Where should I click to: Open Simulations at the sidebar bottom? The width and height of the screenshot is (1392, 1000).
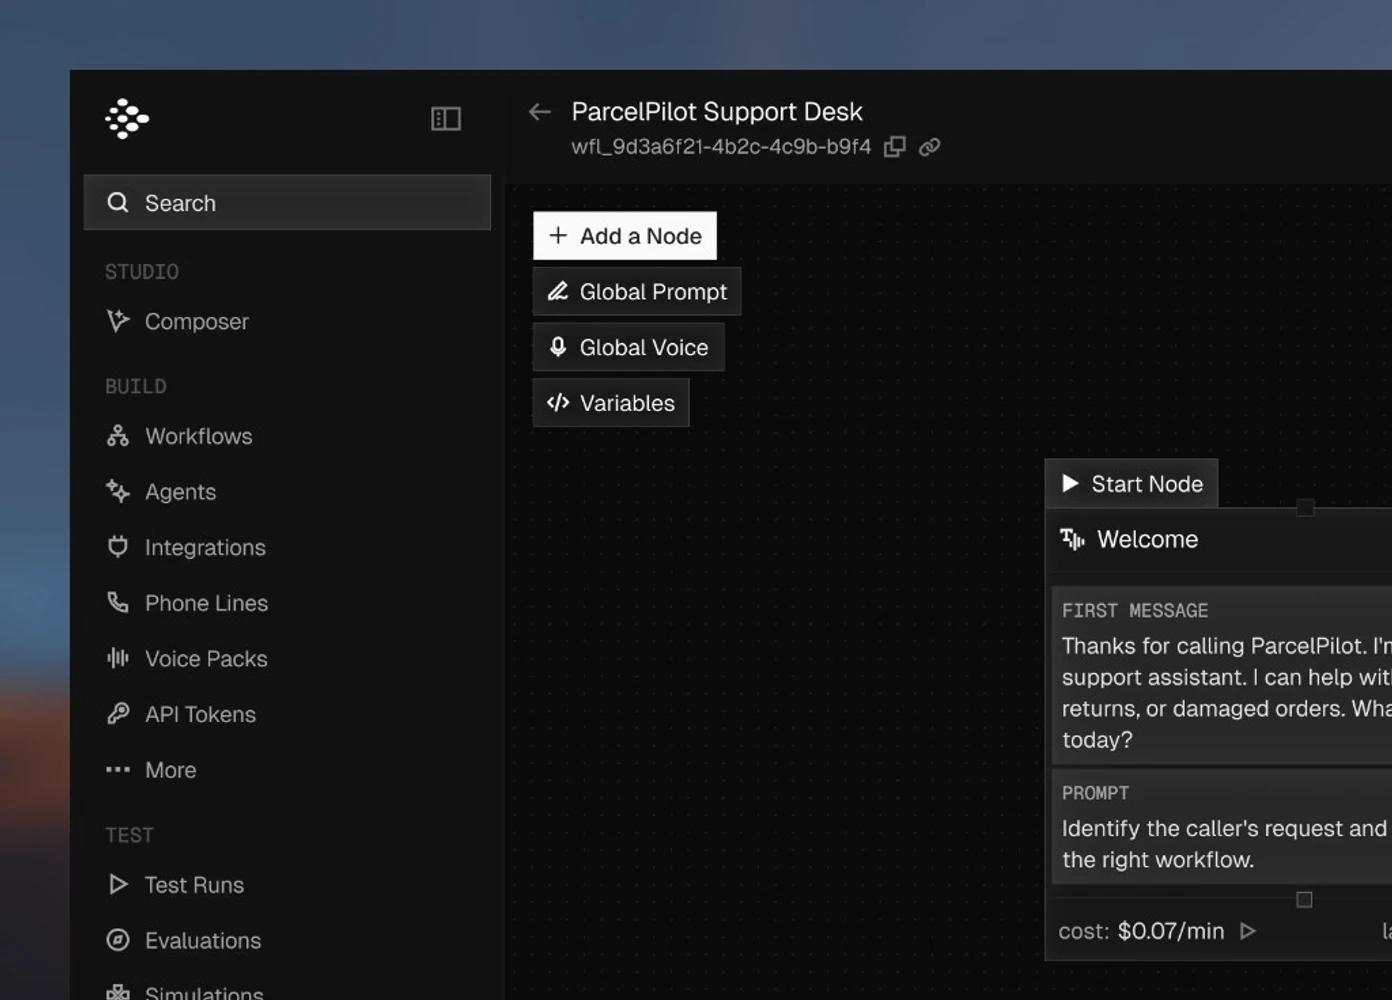click(x=184, y=992)
